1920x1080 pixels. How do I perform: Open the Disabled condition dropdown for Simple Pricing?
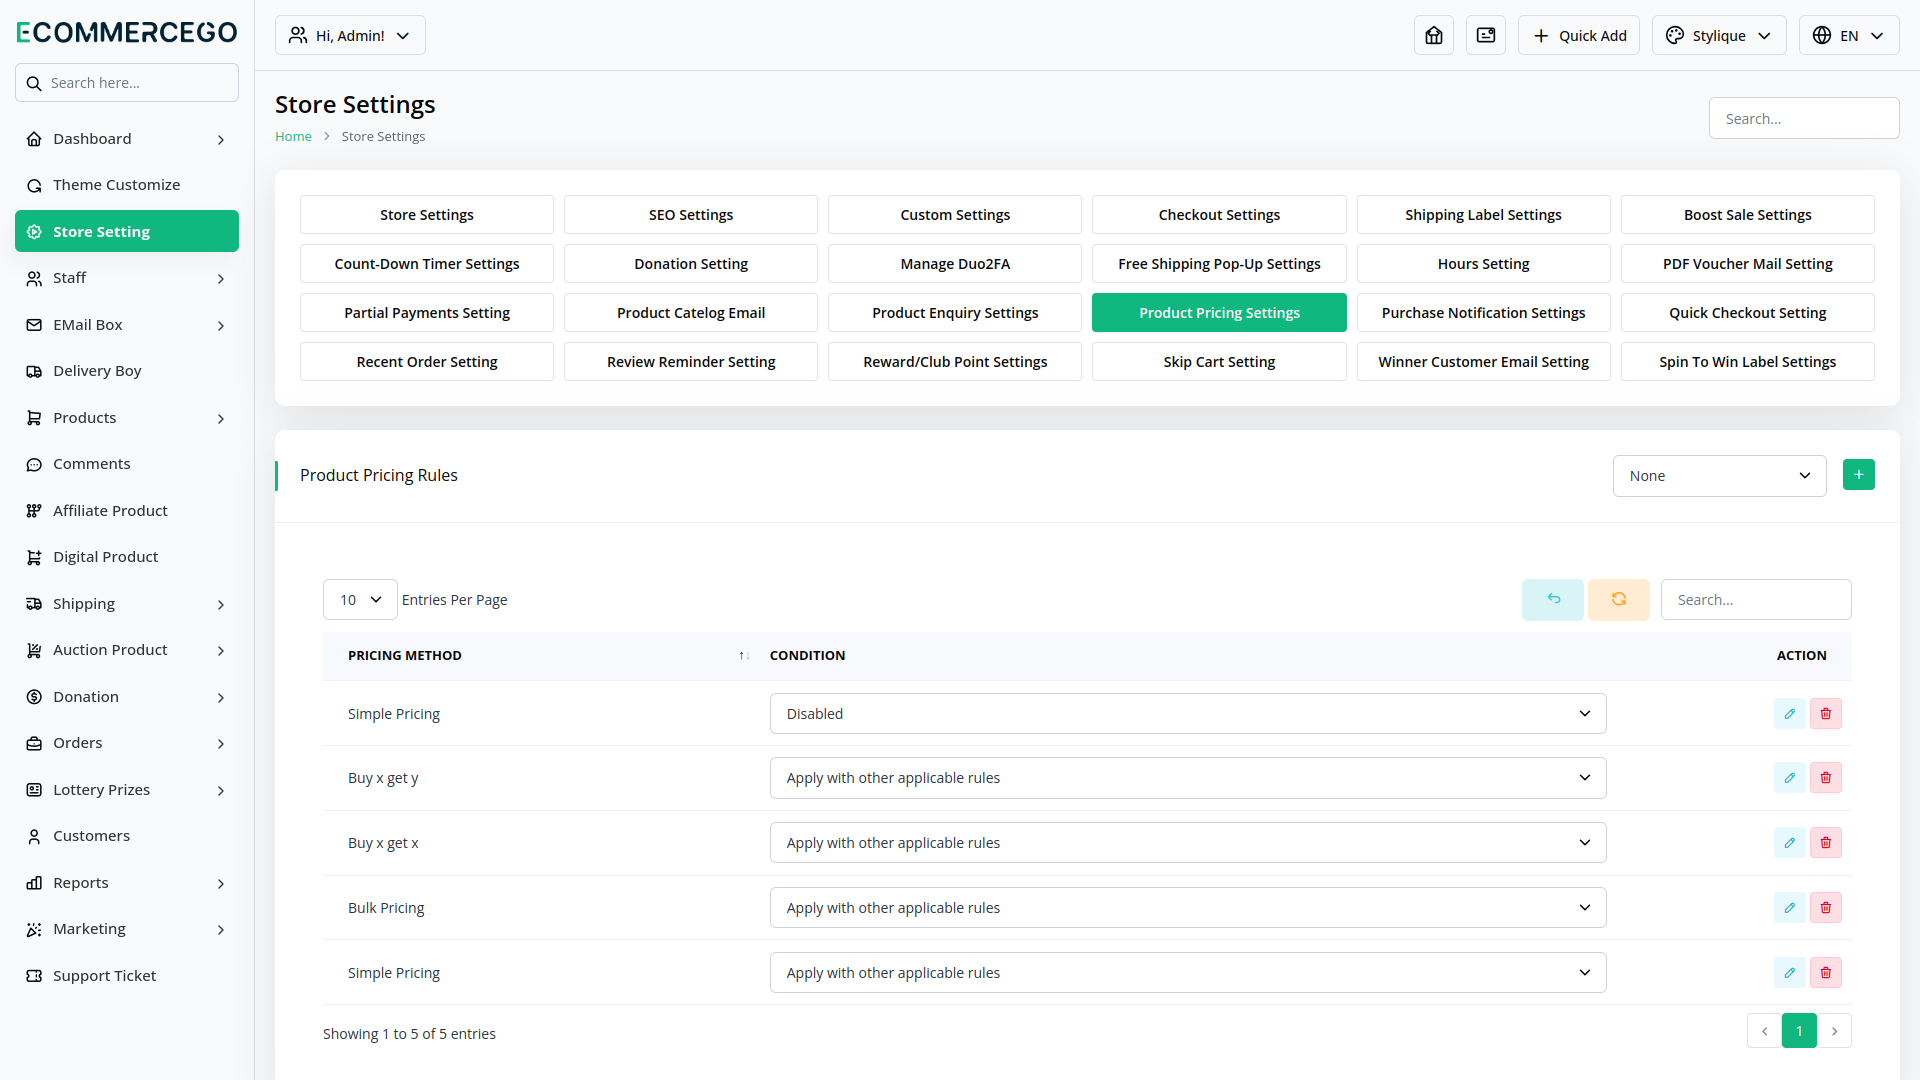tap(1188, 714)
